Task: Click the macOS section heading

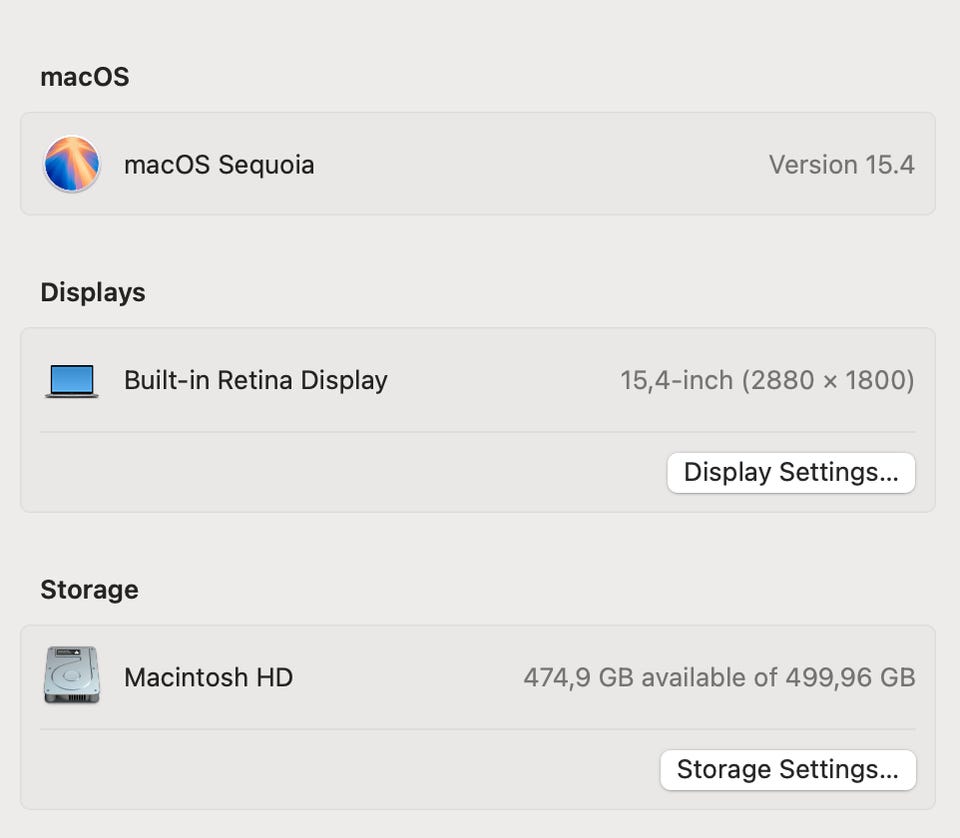Action: (85, 77)
